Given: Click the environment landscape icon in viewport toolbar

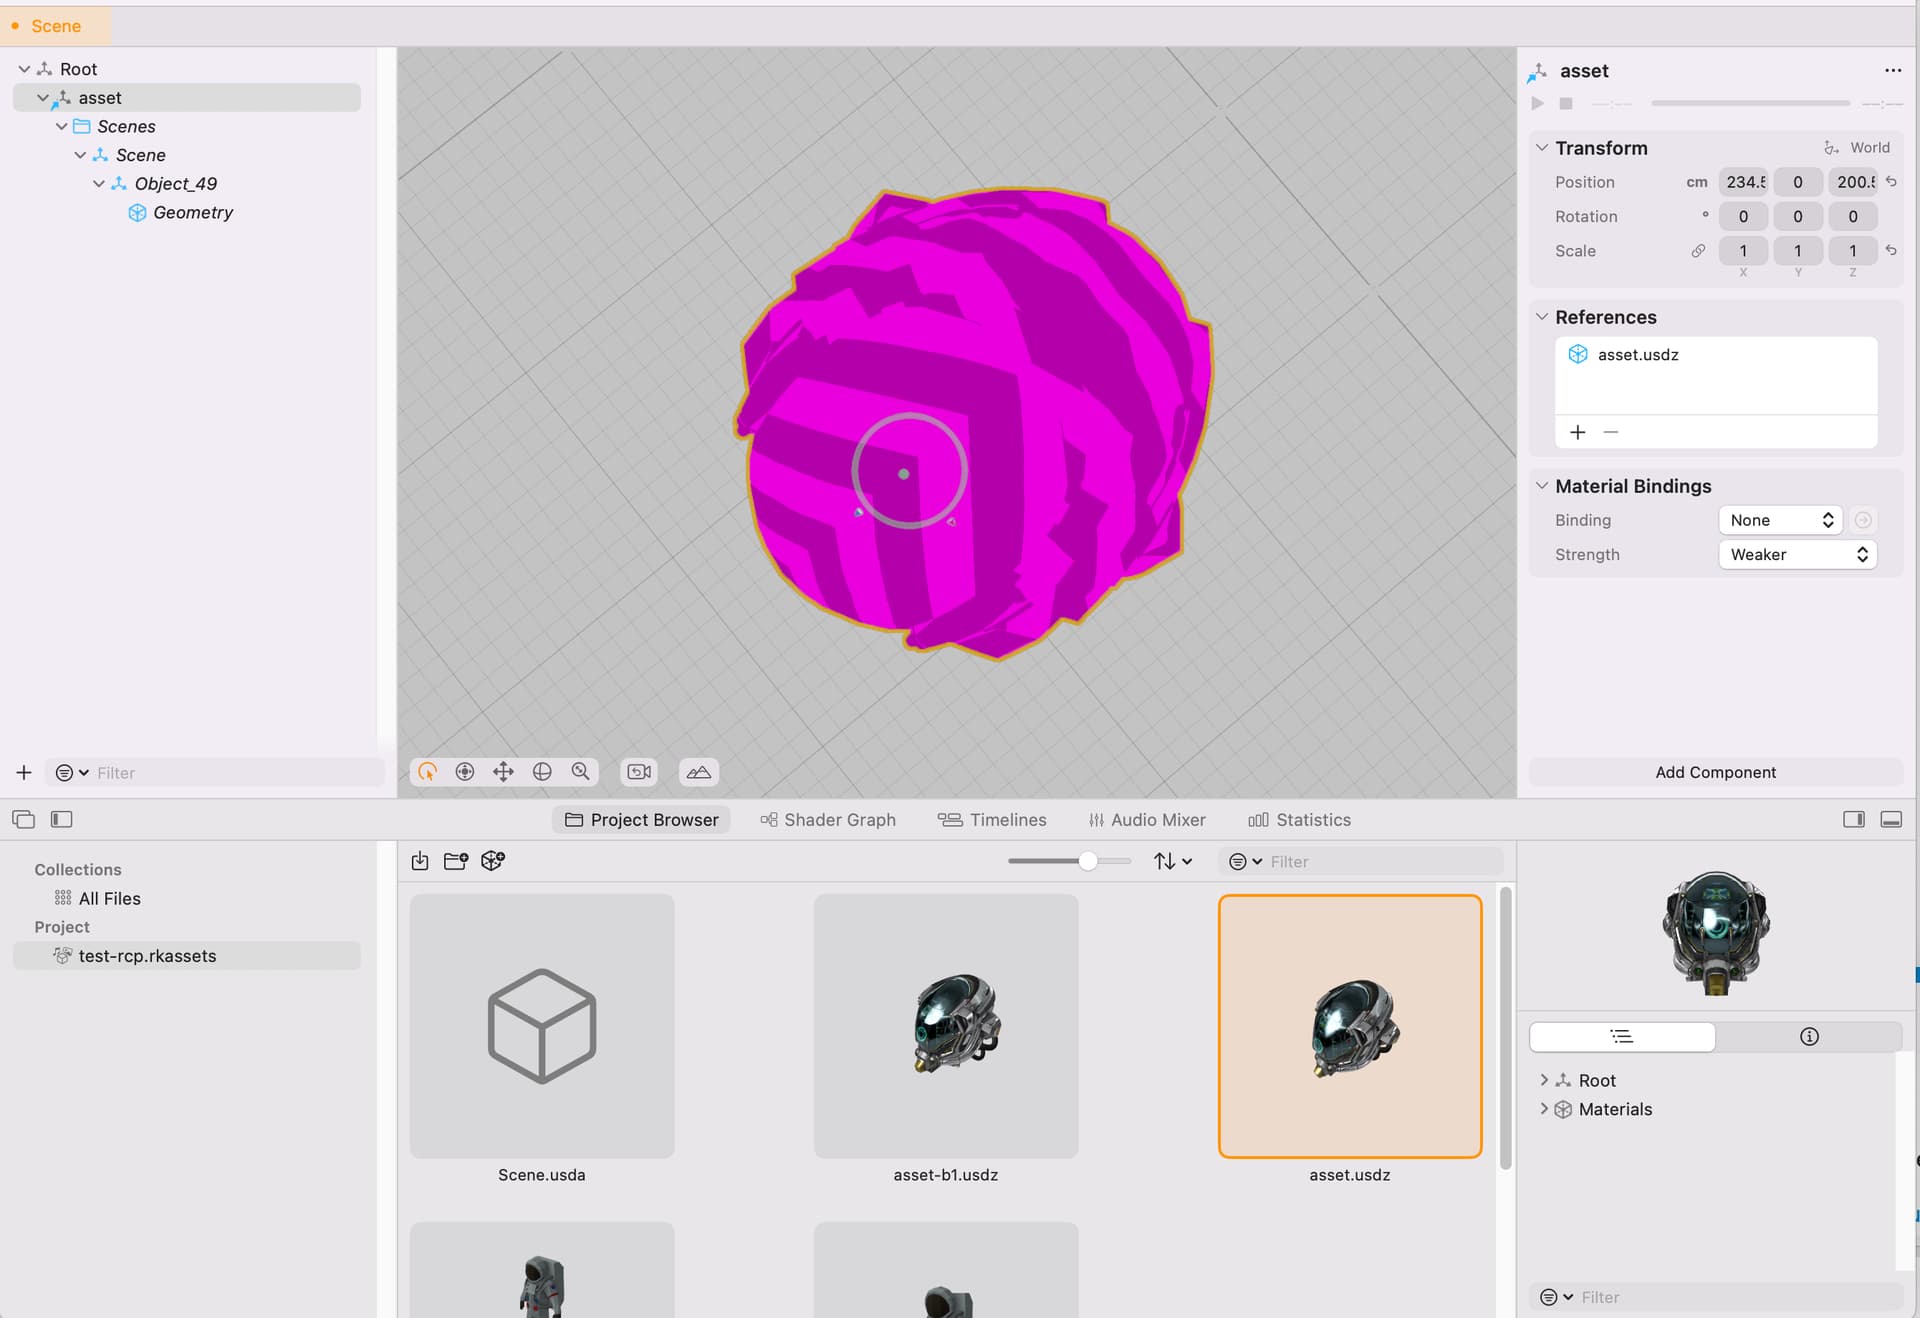Looking at the screenshot, I should [x=699, y=771].
